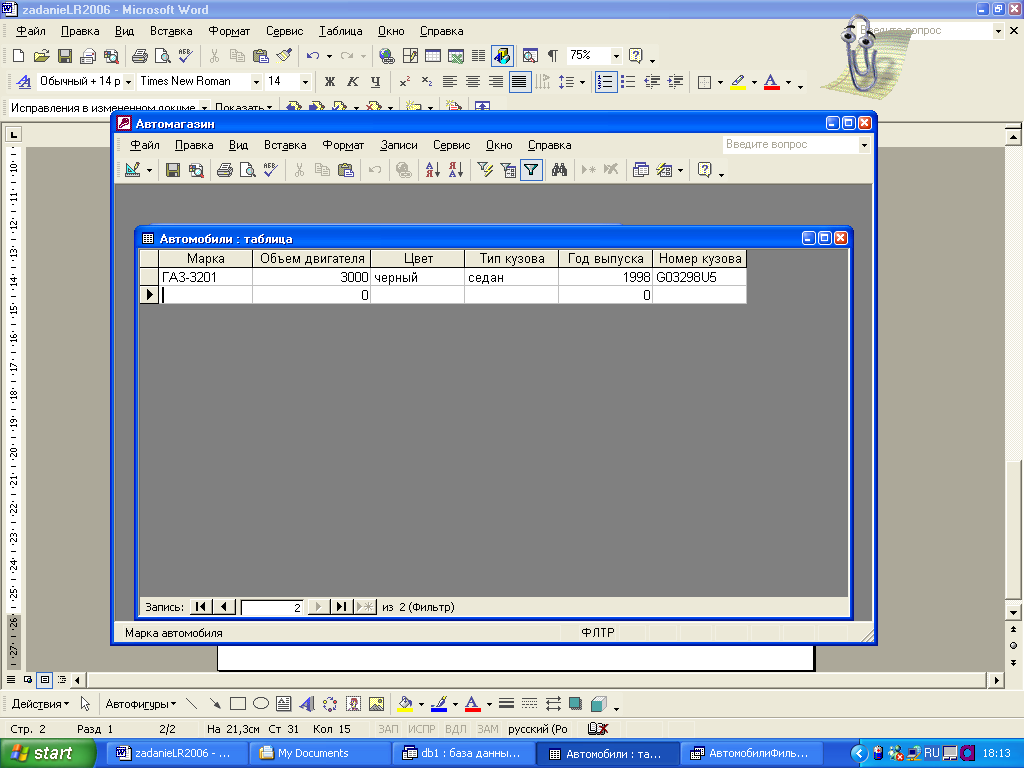
Task: Click Access Save icon
Action: click(172, 170)
